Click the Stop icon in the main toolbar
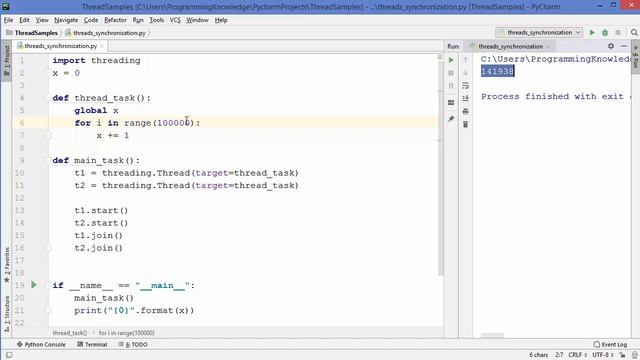Screen dimensions: 640x360 618,33
